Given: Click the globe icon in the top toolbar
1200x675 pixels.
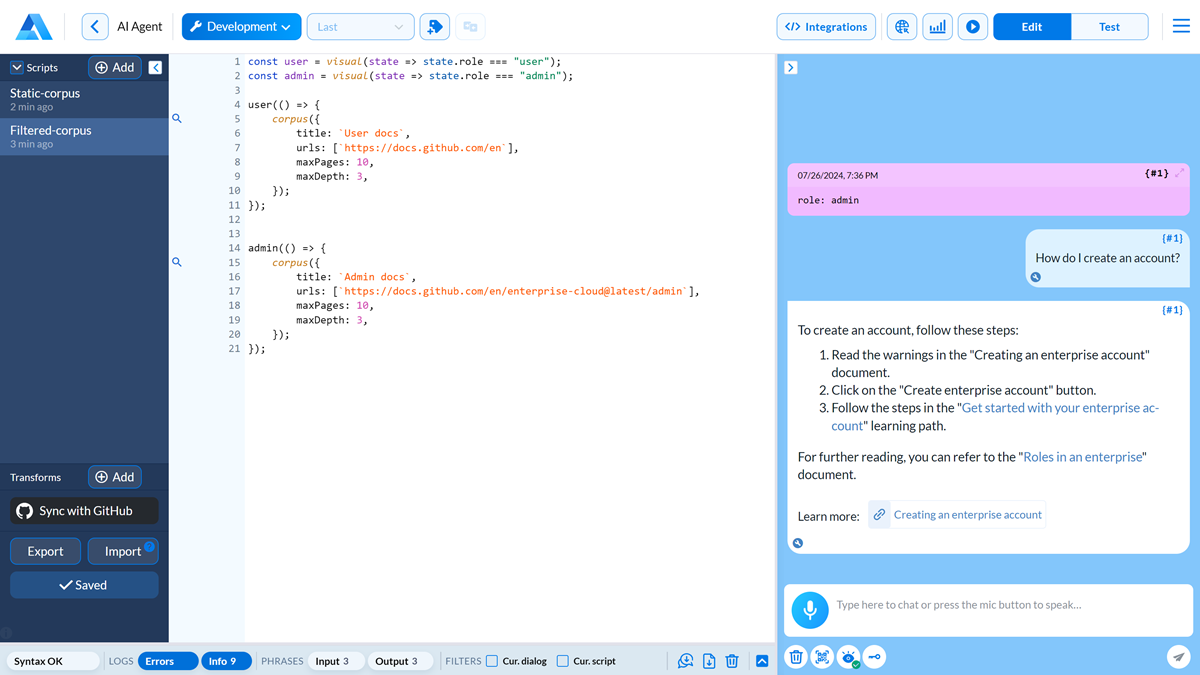Looking at the screenshot, I should pyautogui.click(x=902, y=27).
